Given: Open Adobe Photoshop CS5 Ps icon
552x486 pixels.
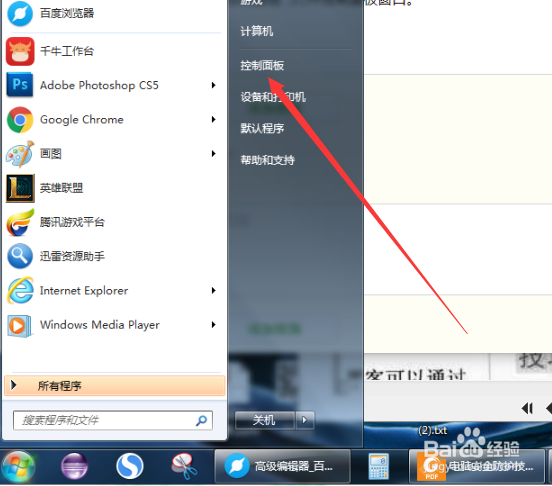Looking at the screenshot, I should (20, 85).
